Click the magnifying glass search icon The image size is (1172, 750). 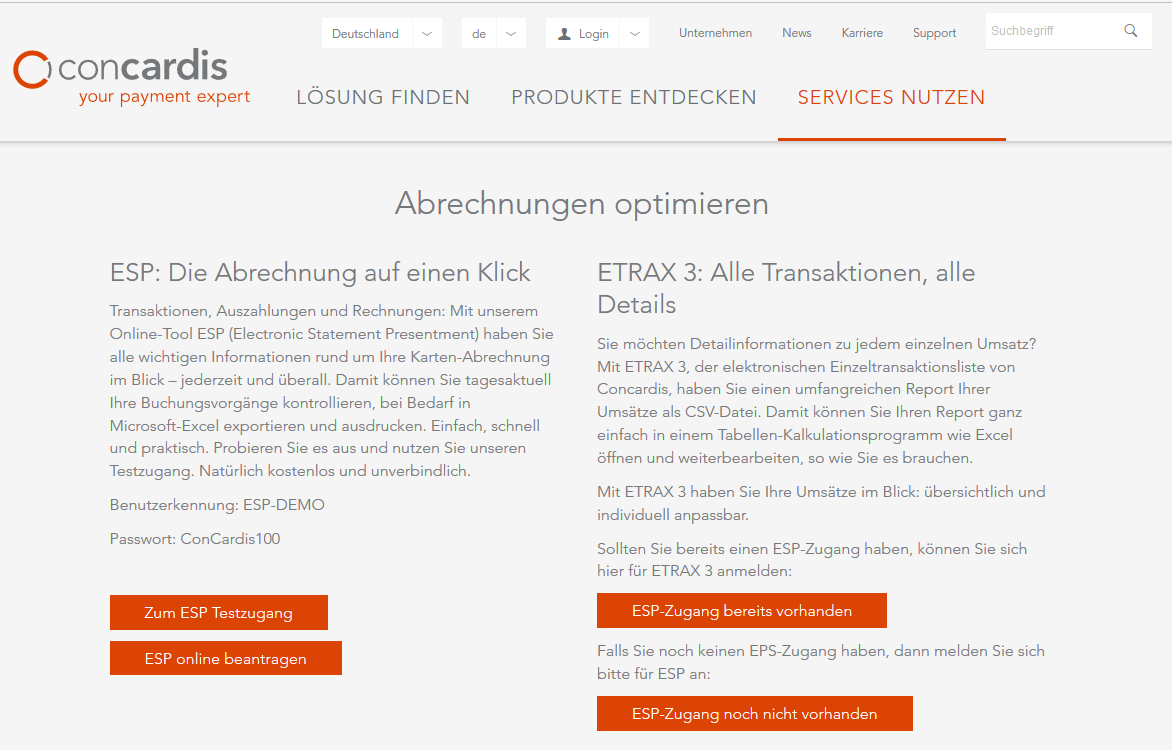[1131, 31]
